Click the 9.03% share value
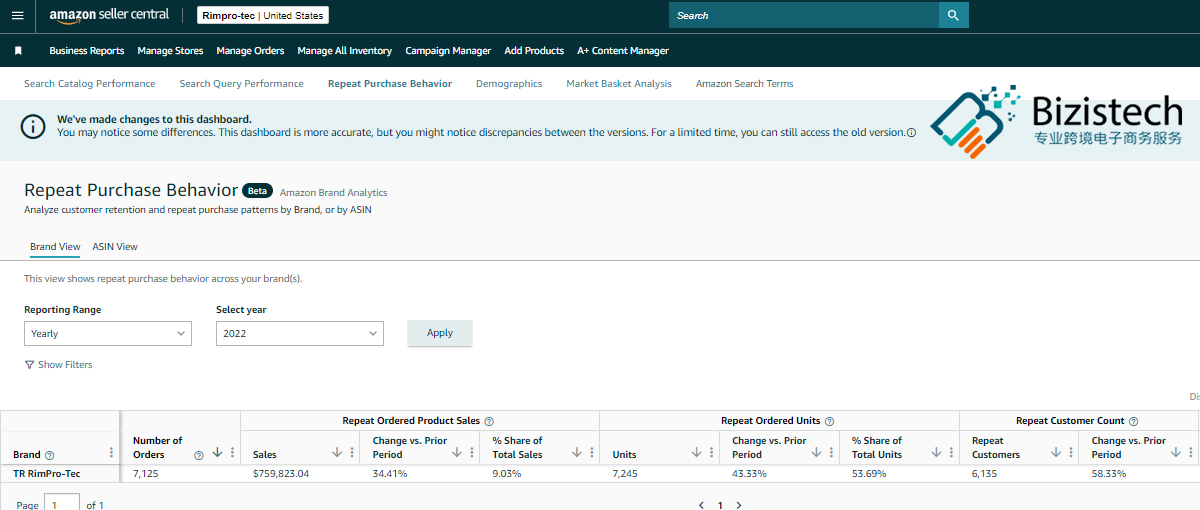 pos(507,473)
